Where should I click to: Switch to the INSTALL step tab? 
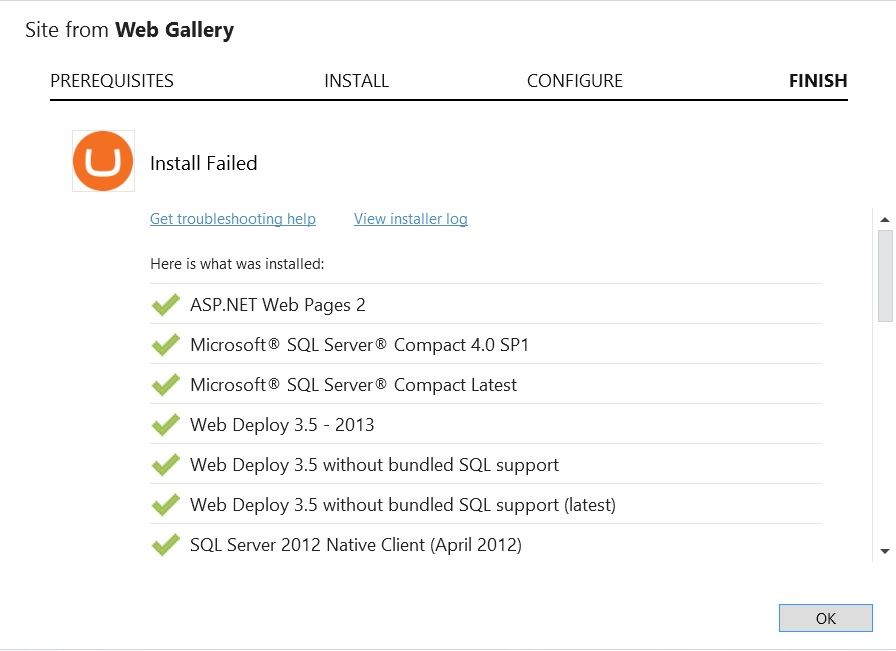(357, 81)
